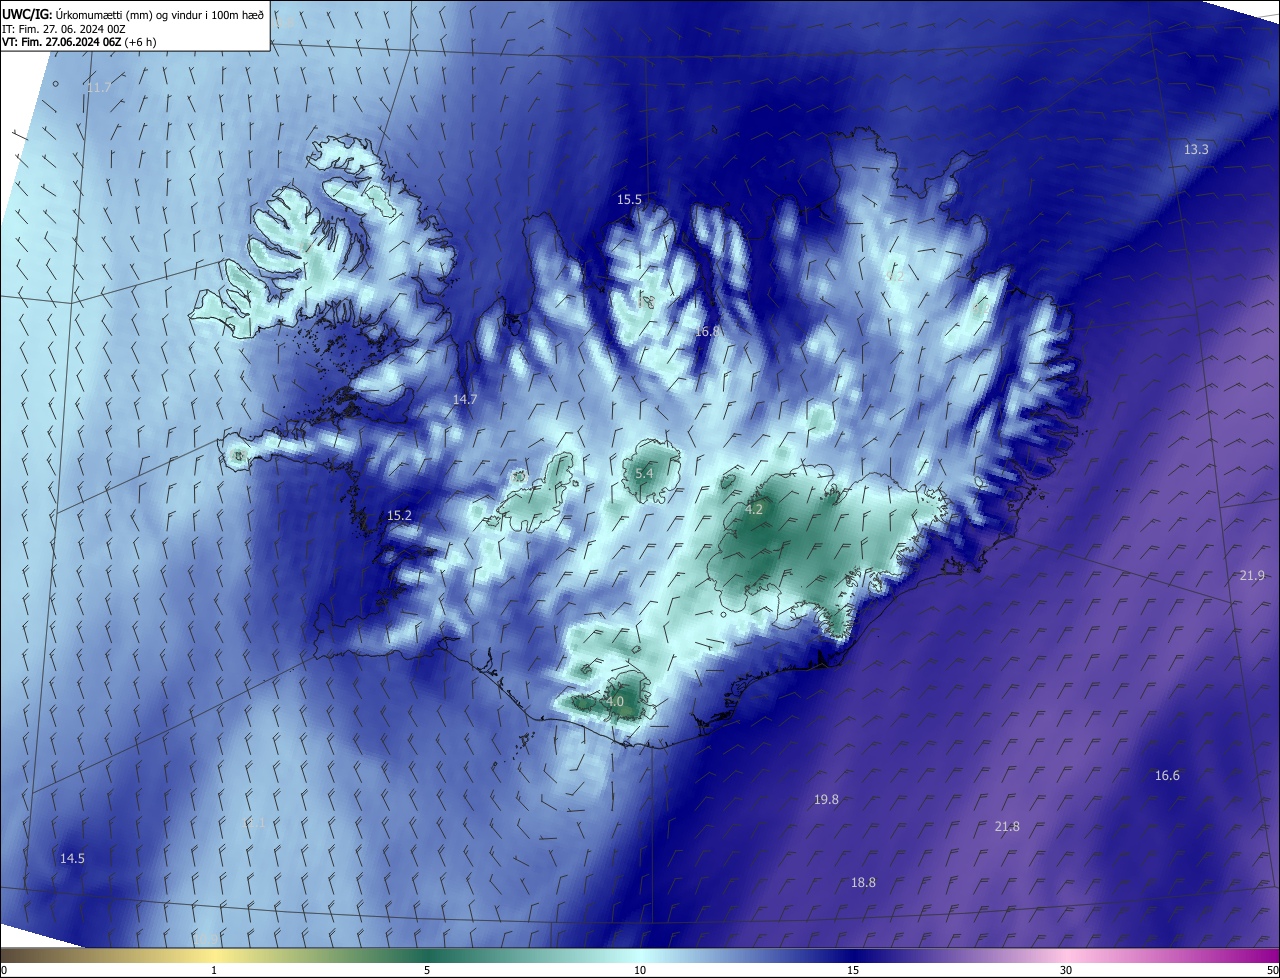
Task: Click the map title 'Úrkomumætti (mm) og vindur'
Action: [125, 14]
